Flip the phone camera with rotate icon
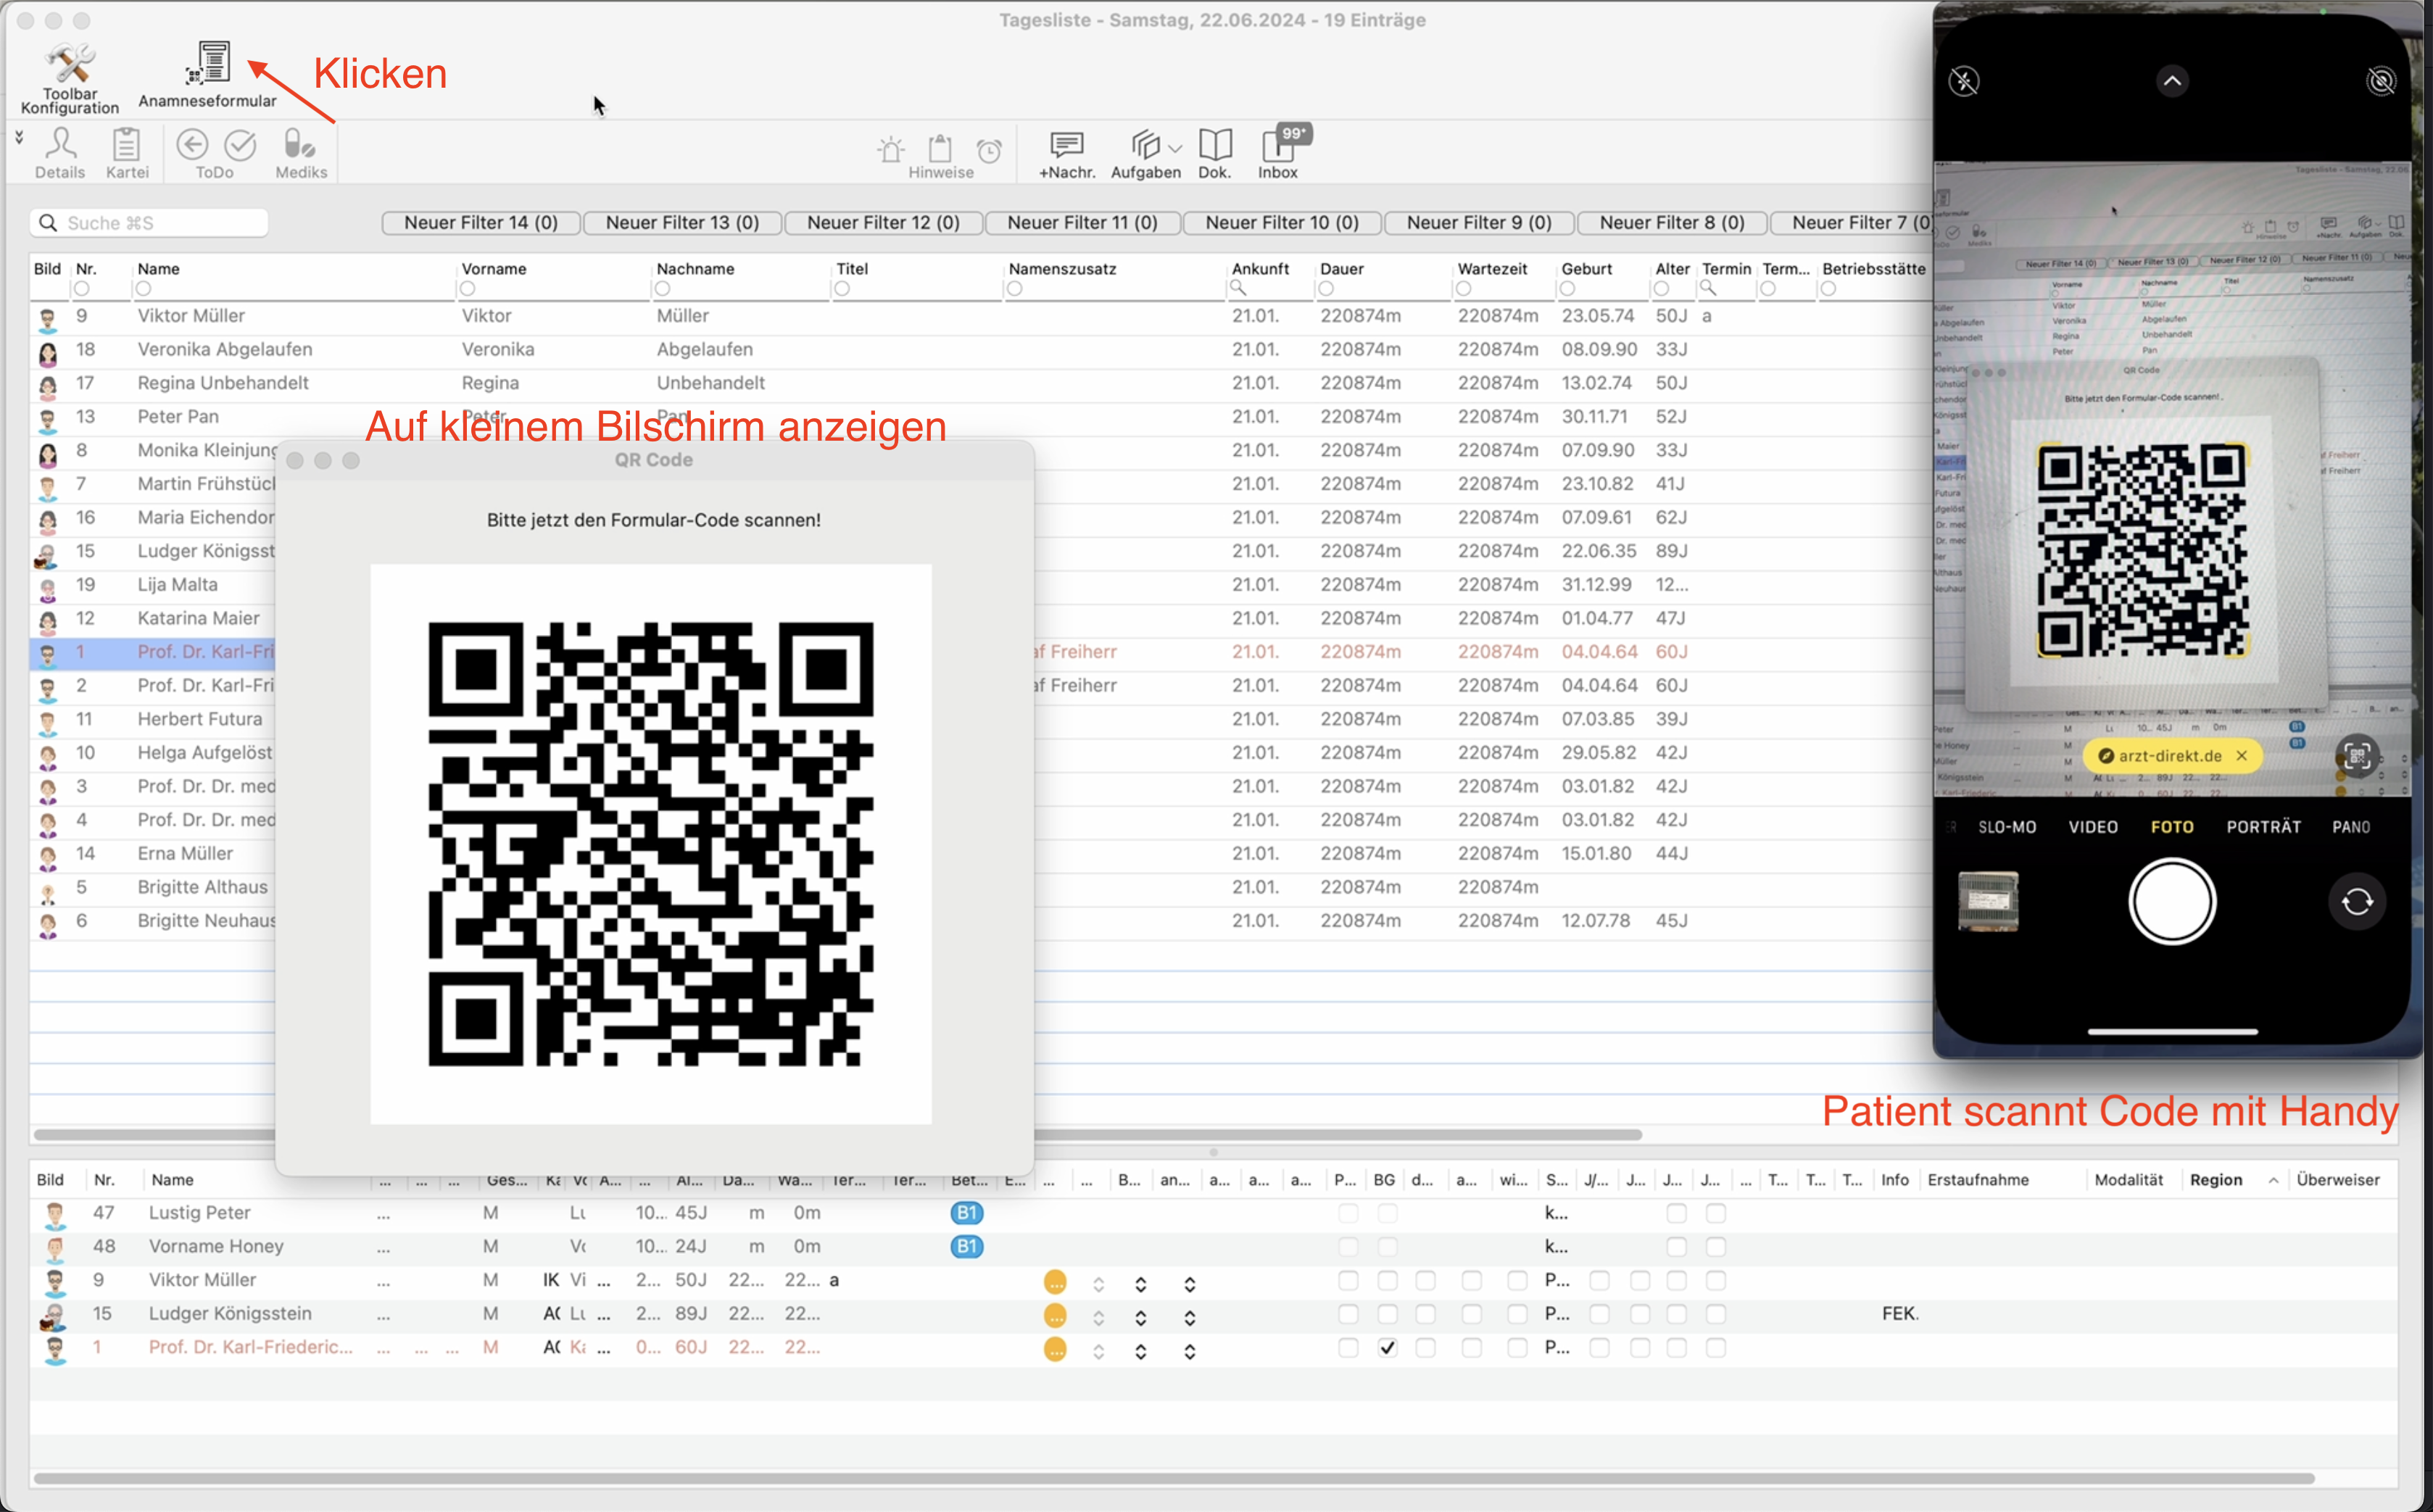 pyautogui.click(x=2357, y=902)
